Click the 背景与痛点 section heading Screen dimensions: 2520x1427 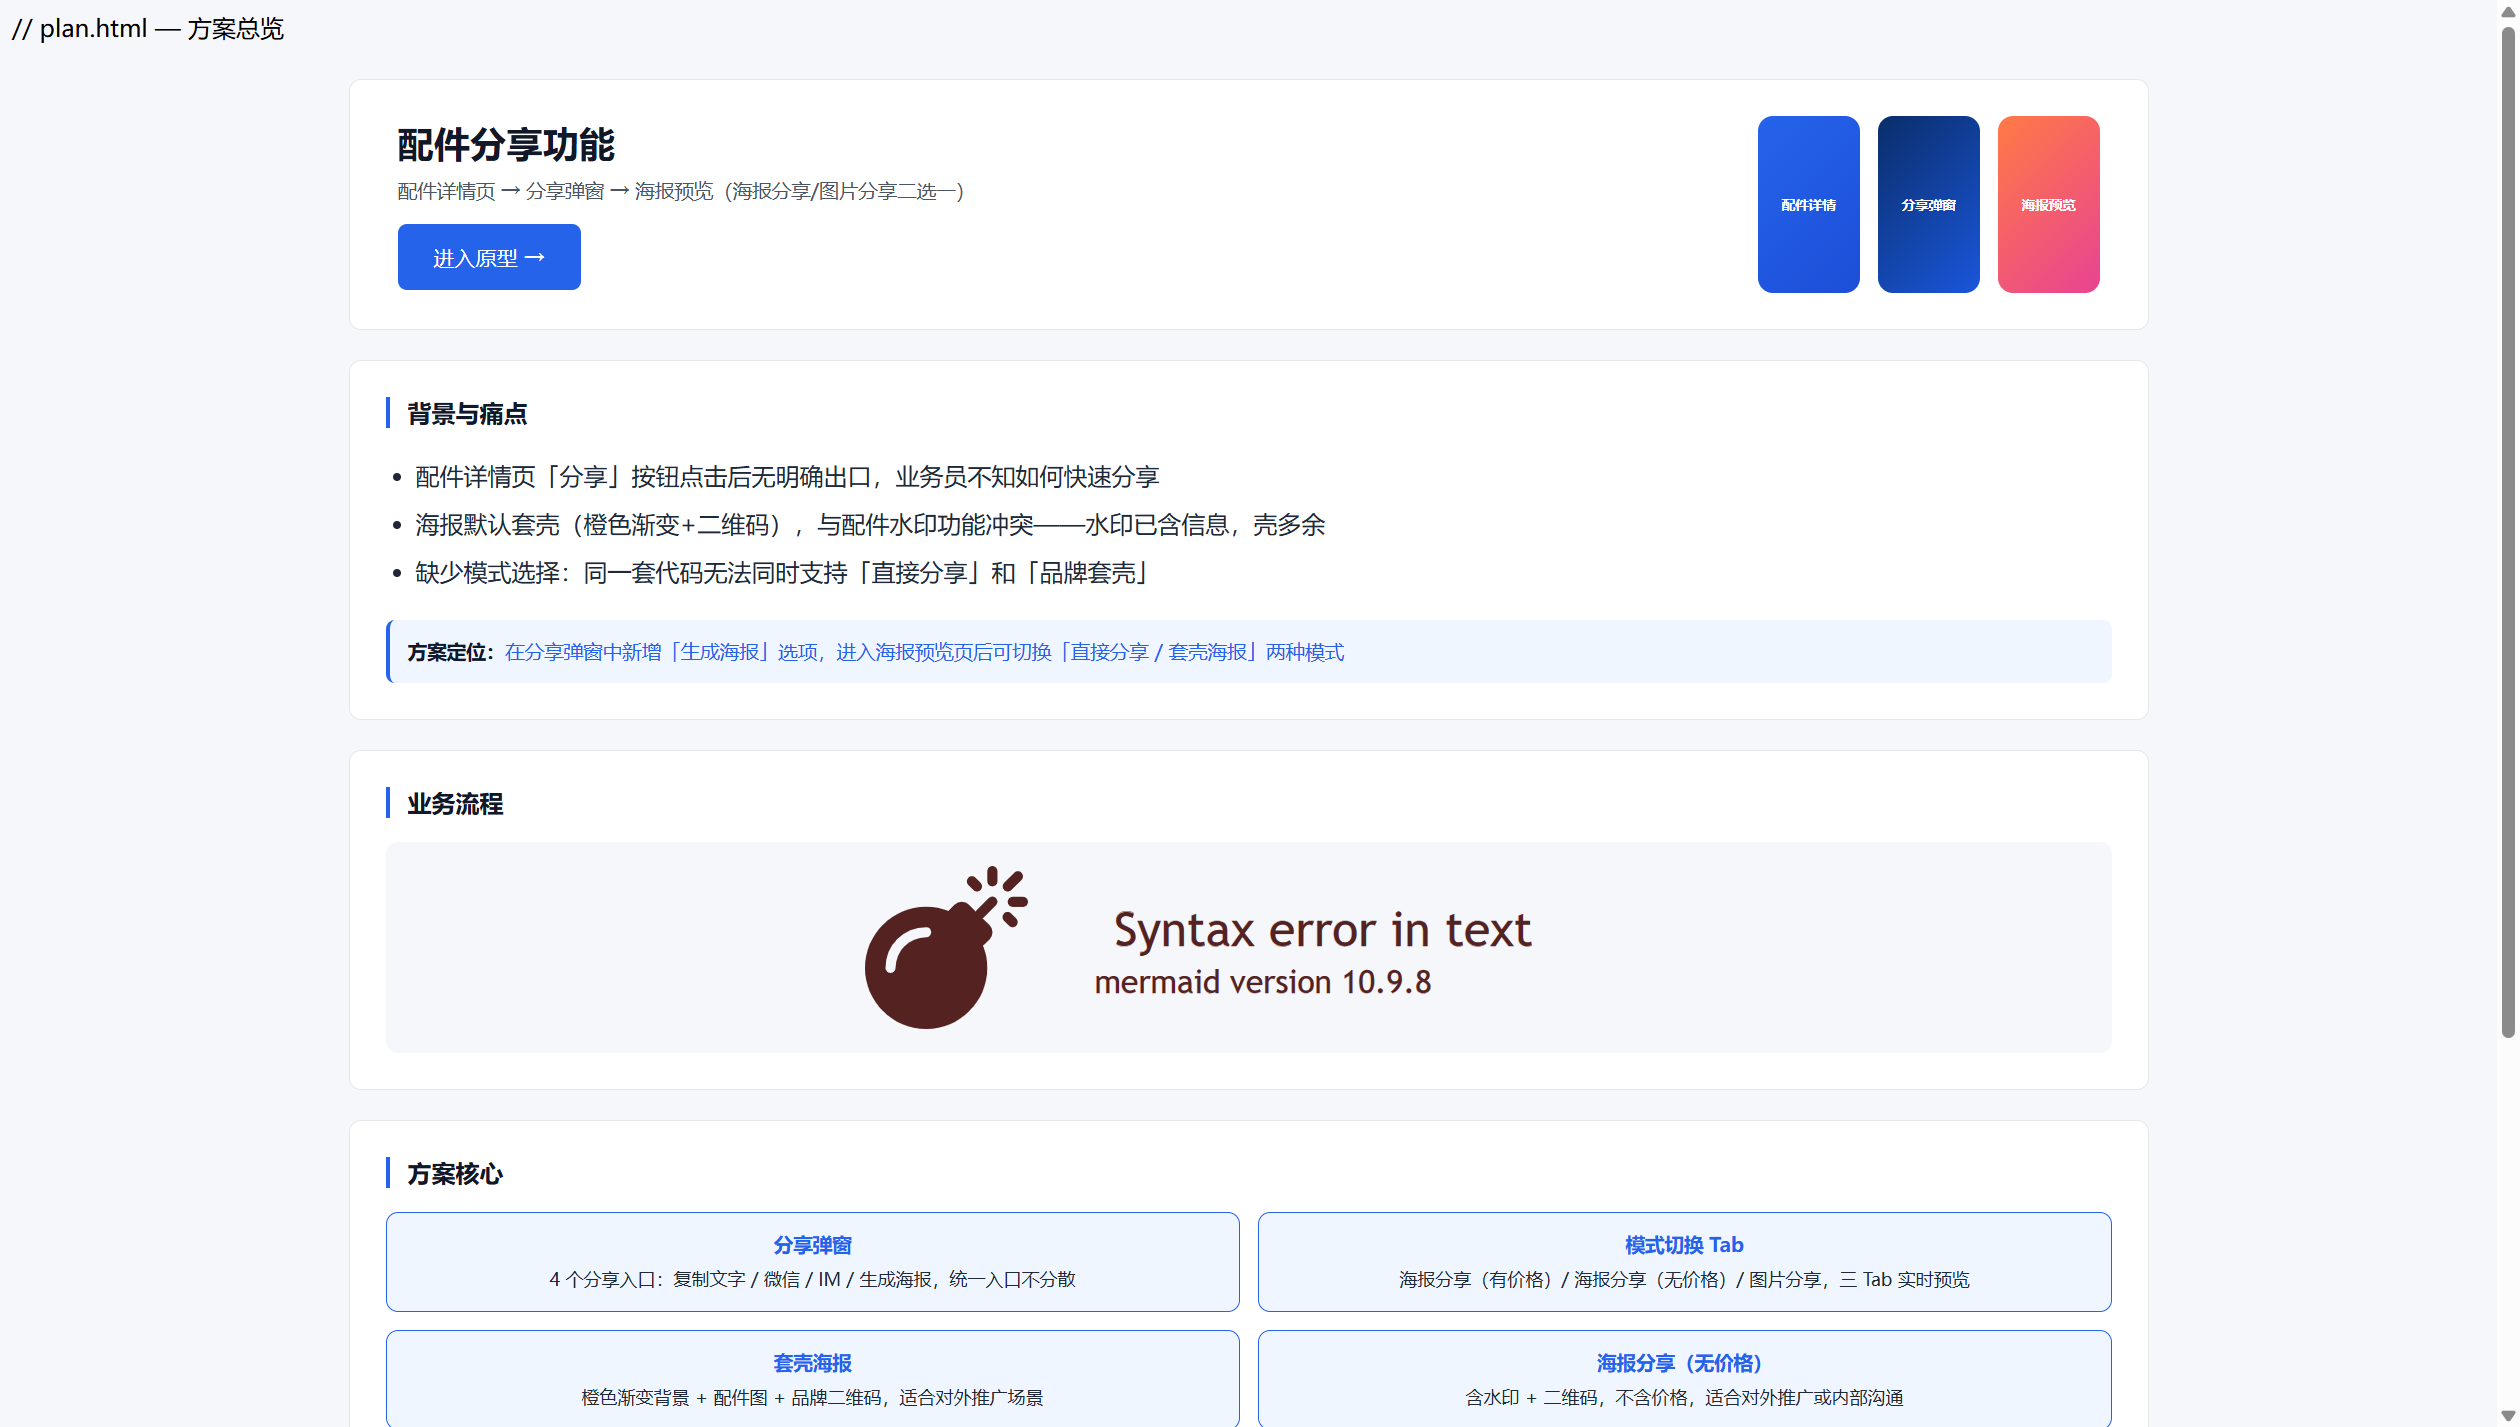[467, 413]
